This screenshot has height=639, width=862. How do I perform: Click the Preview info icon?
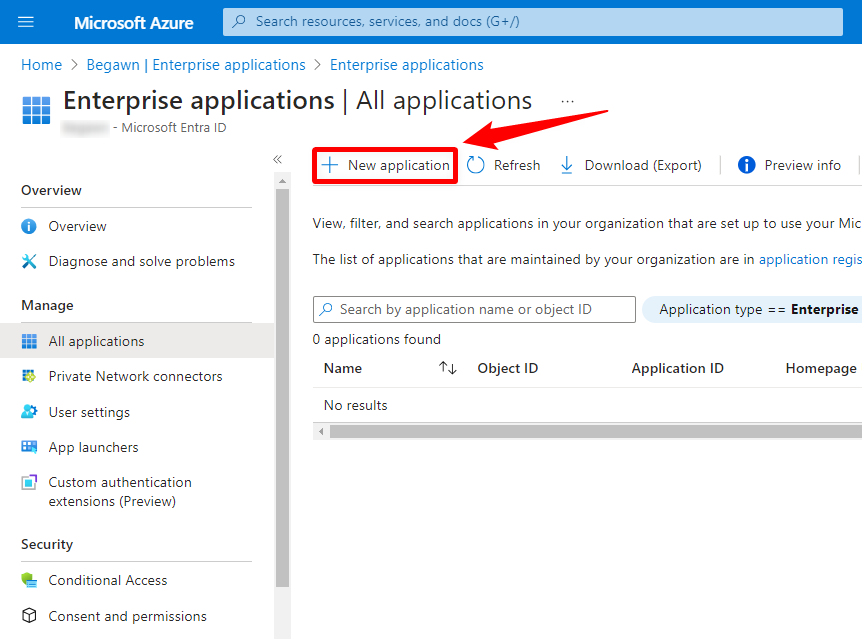click(x=747, y=165)
